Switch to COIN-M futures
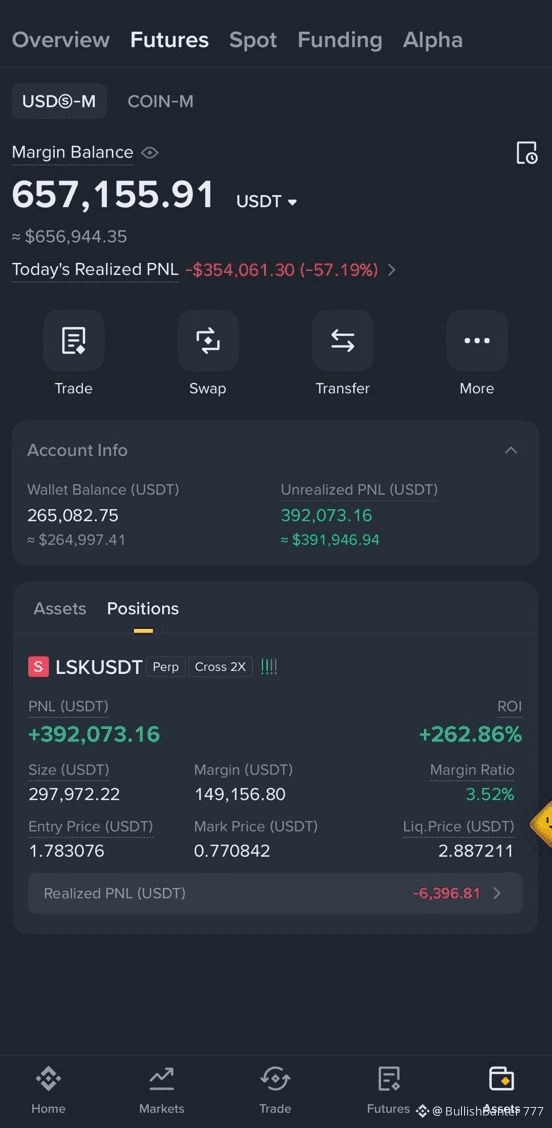Viewport: 552px width, 1128px height. (x=160, y=101)
